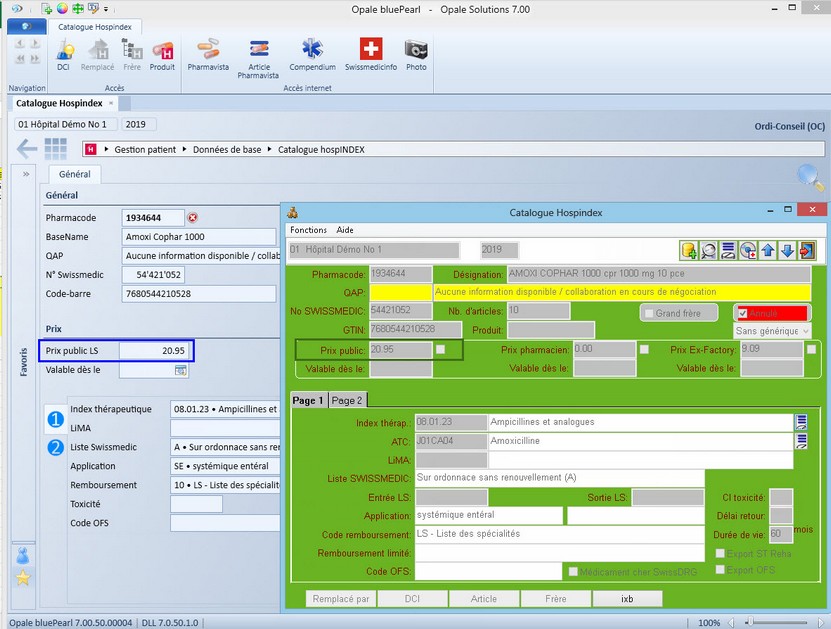This screenshot has width=831, height=629.
Task: Click the Frère hierarchy ribbon icon
Action: (x=132, y=55)
